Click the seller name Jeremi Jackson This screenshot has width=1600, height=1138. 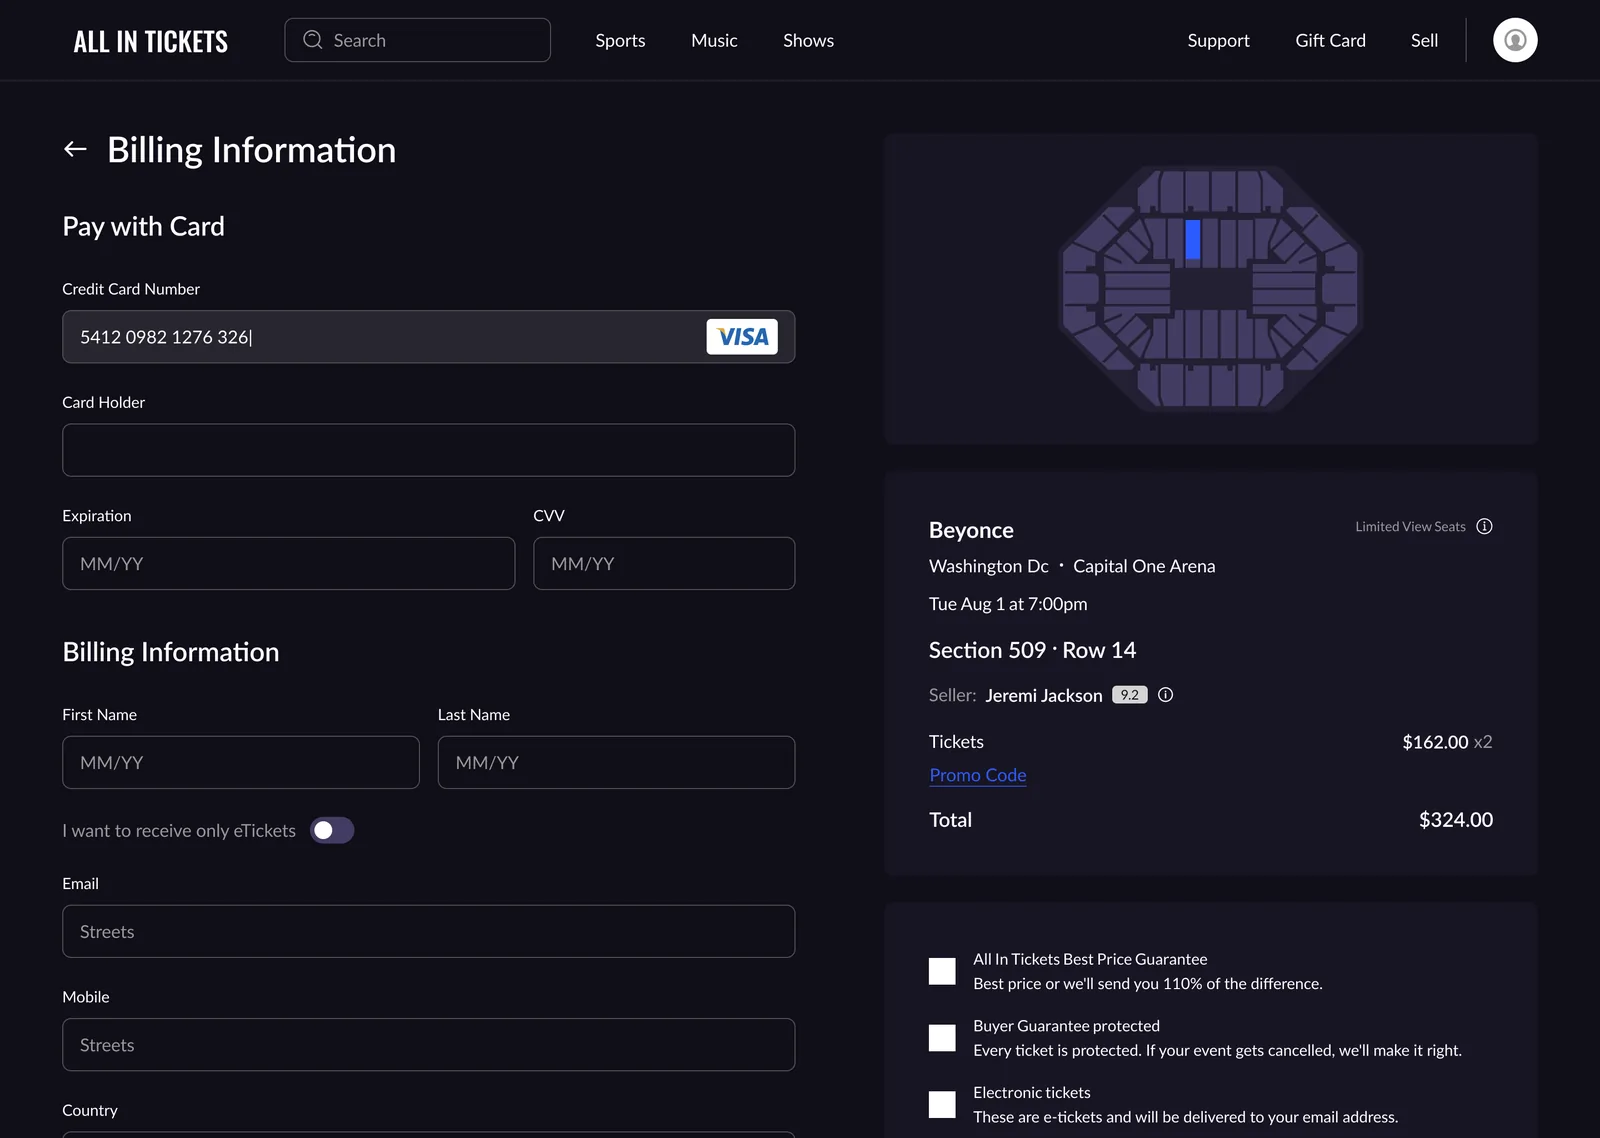tap(1043, 695)
